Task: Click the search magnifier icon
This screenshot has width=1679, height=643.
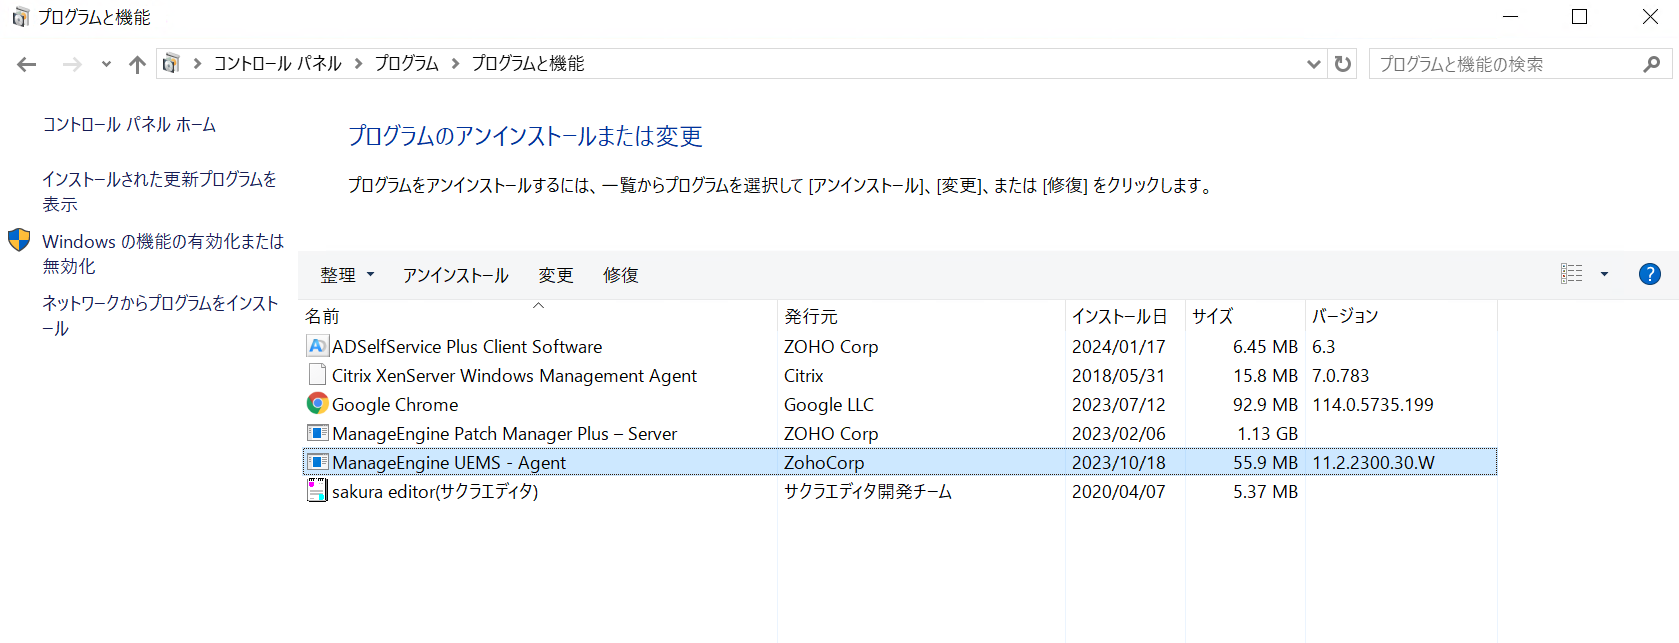Action: pyautogui.click(x=1651, y=64)
